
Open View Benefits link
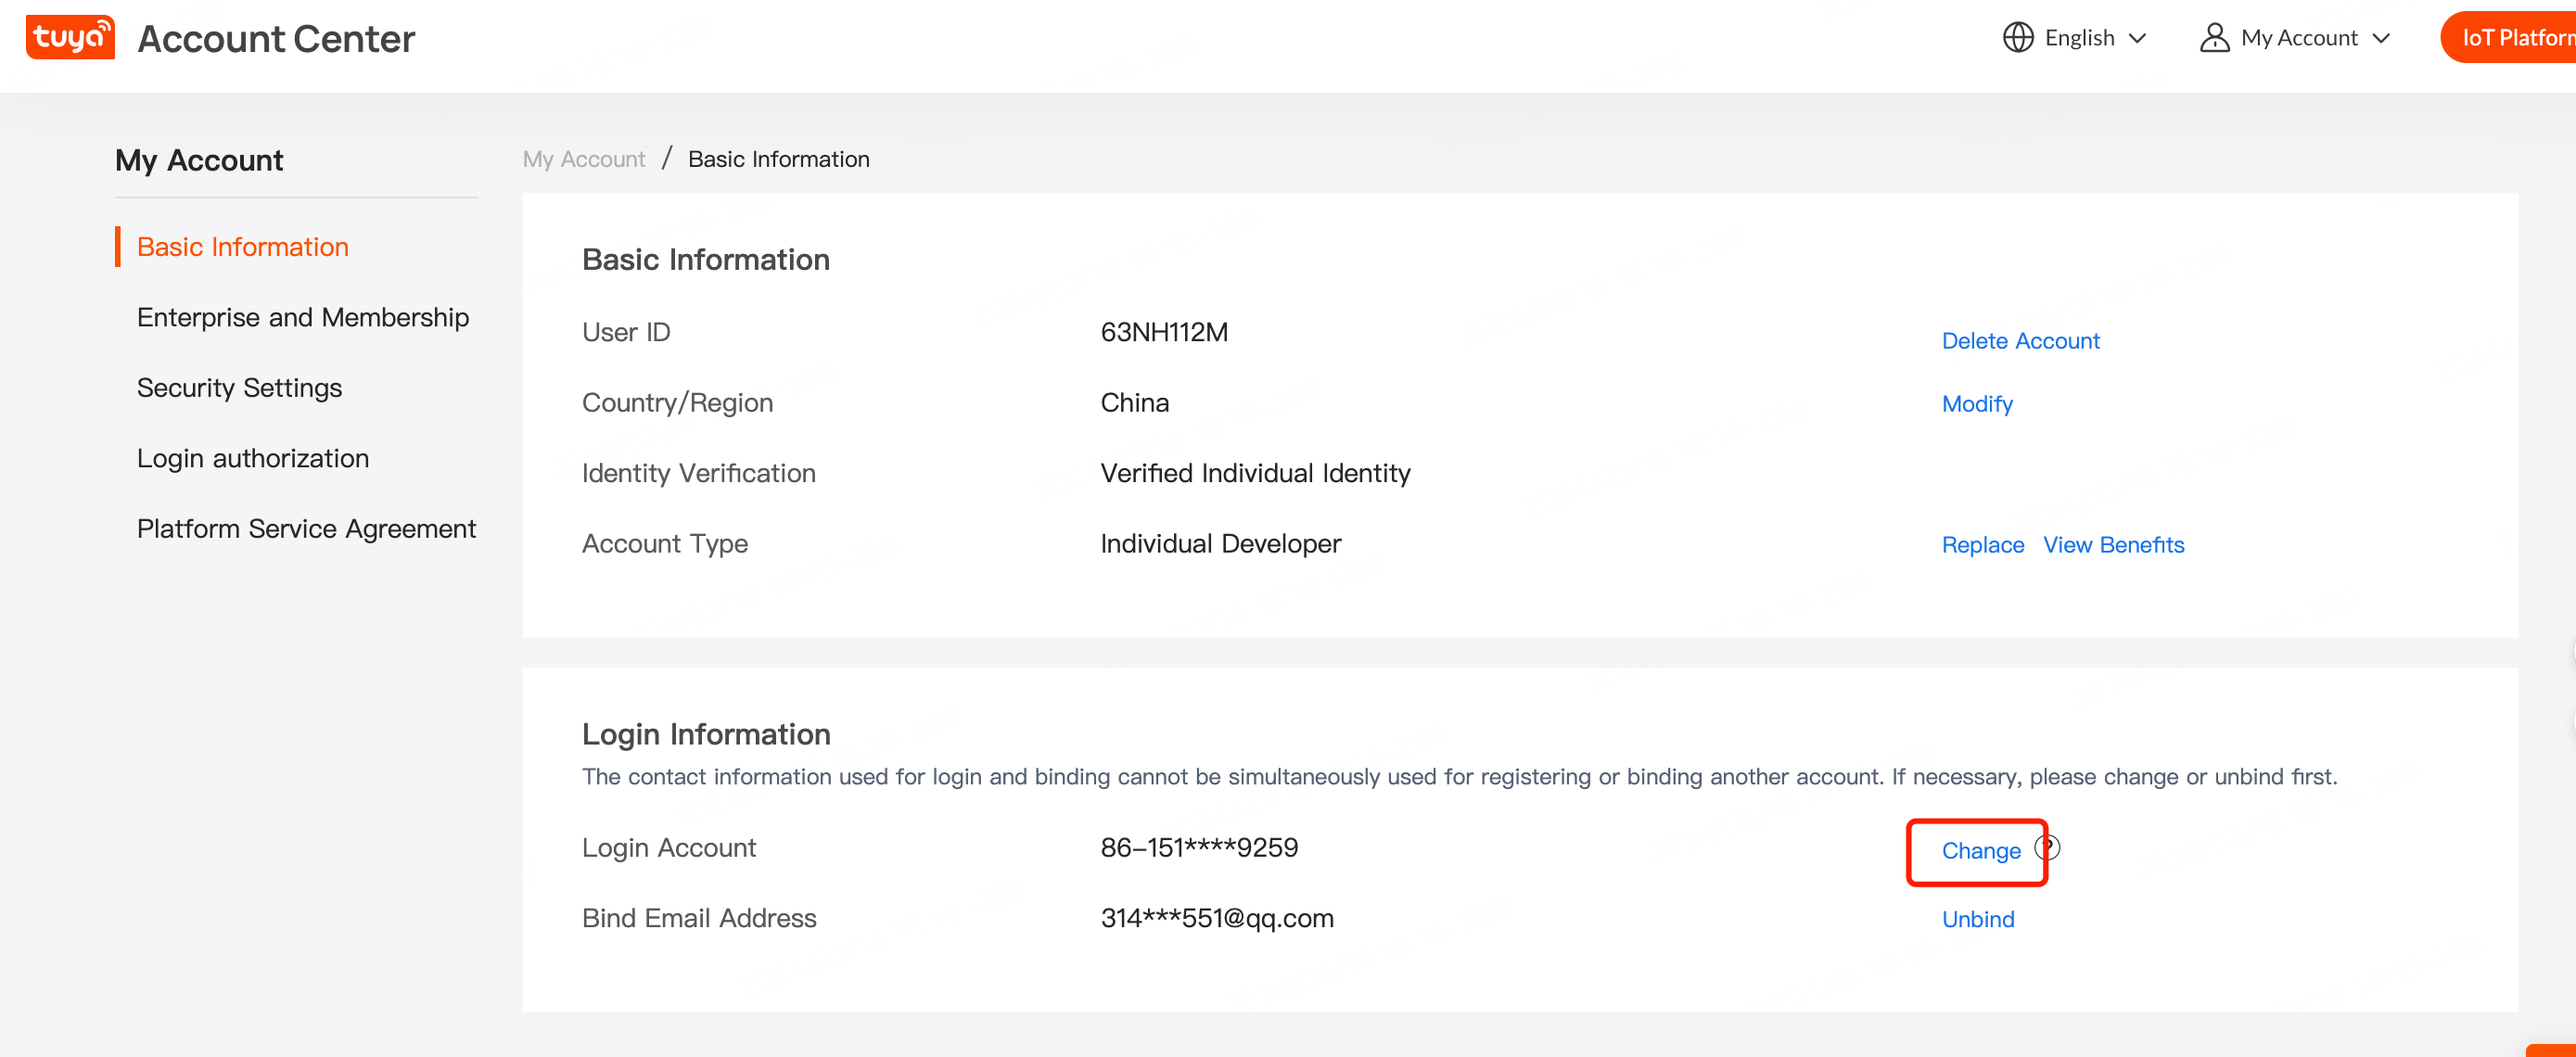point(2113,545)
